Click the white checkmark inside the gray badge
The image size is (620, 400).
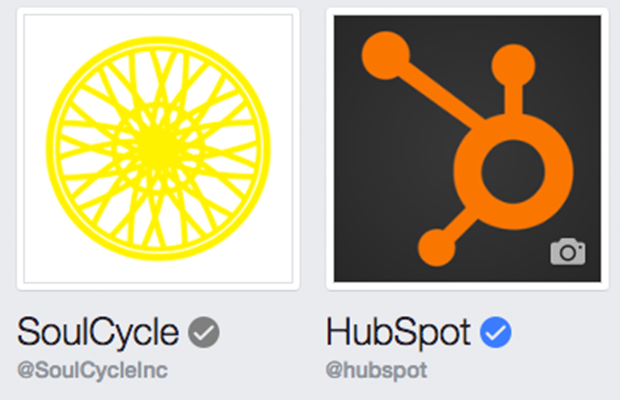point(204,333)
